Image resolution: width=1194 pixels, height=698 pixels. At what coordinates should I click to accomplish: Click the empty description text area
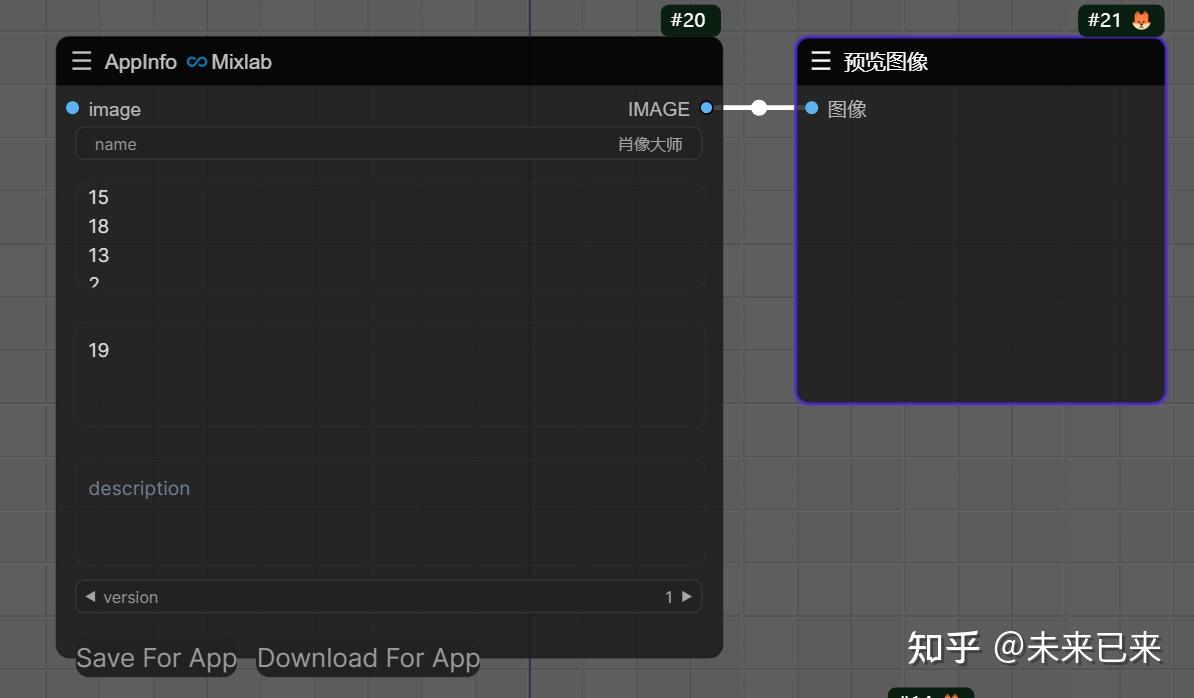click(389, 510)
